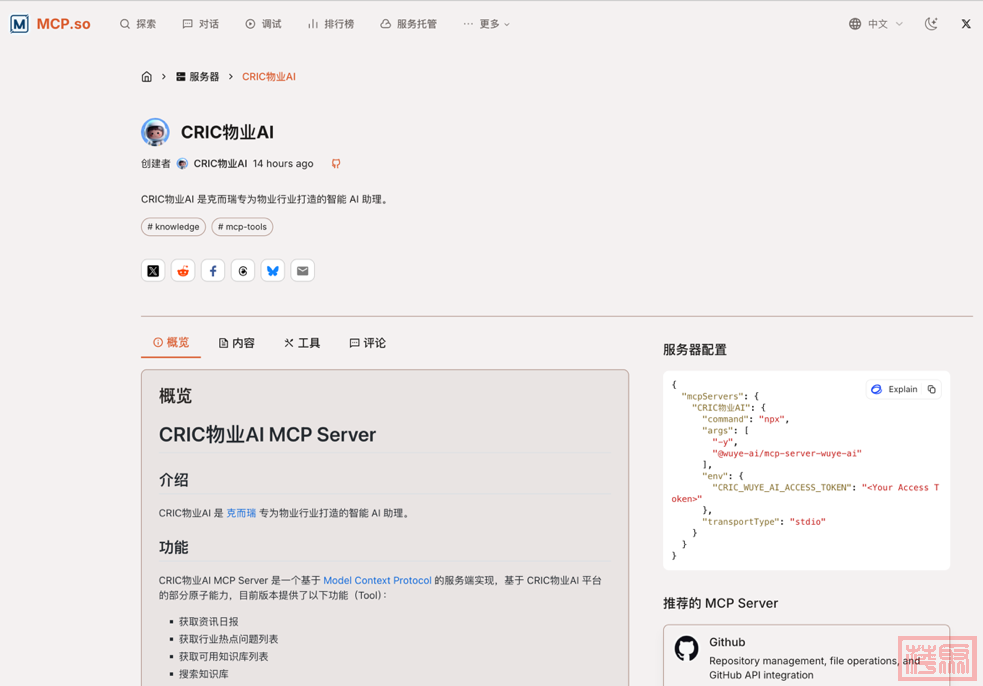This screenshot has height=686, width=983.
Task: Click the CRIC物业AI MCP Server heading
Action: 268,435
